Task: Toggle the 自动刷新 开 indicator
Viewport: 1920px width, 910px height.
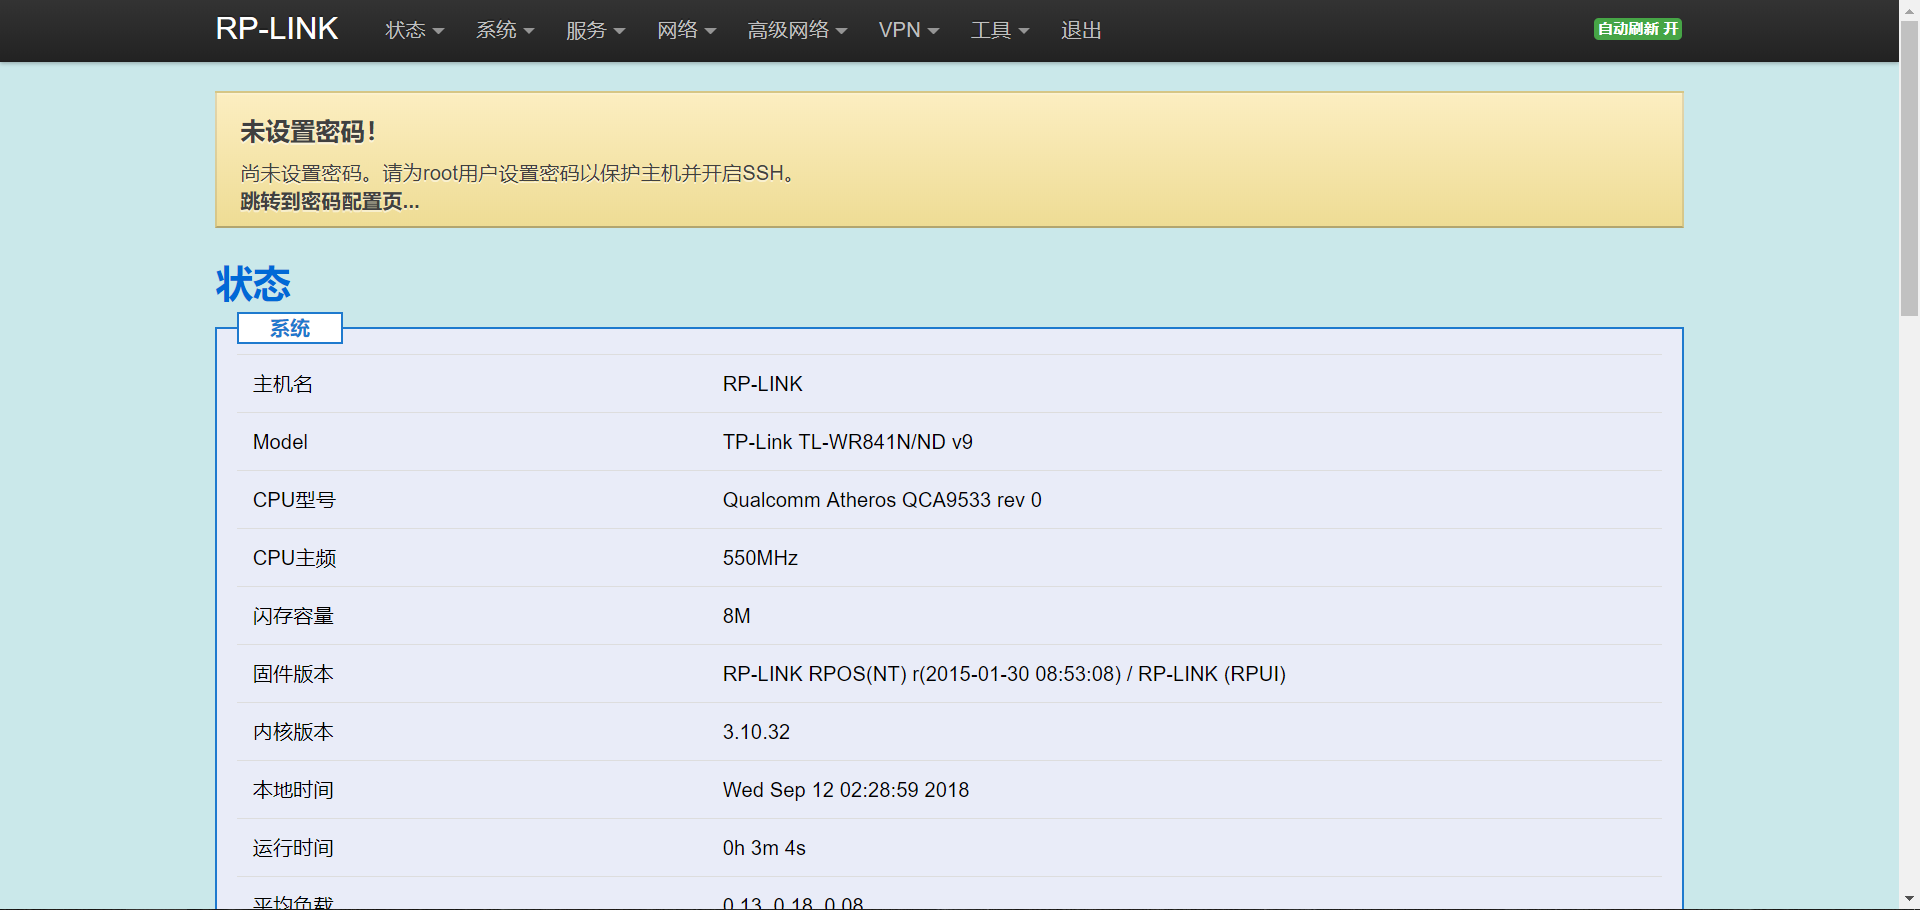Action: (1638, 29)
